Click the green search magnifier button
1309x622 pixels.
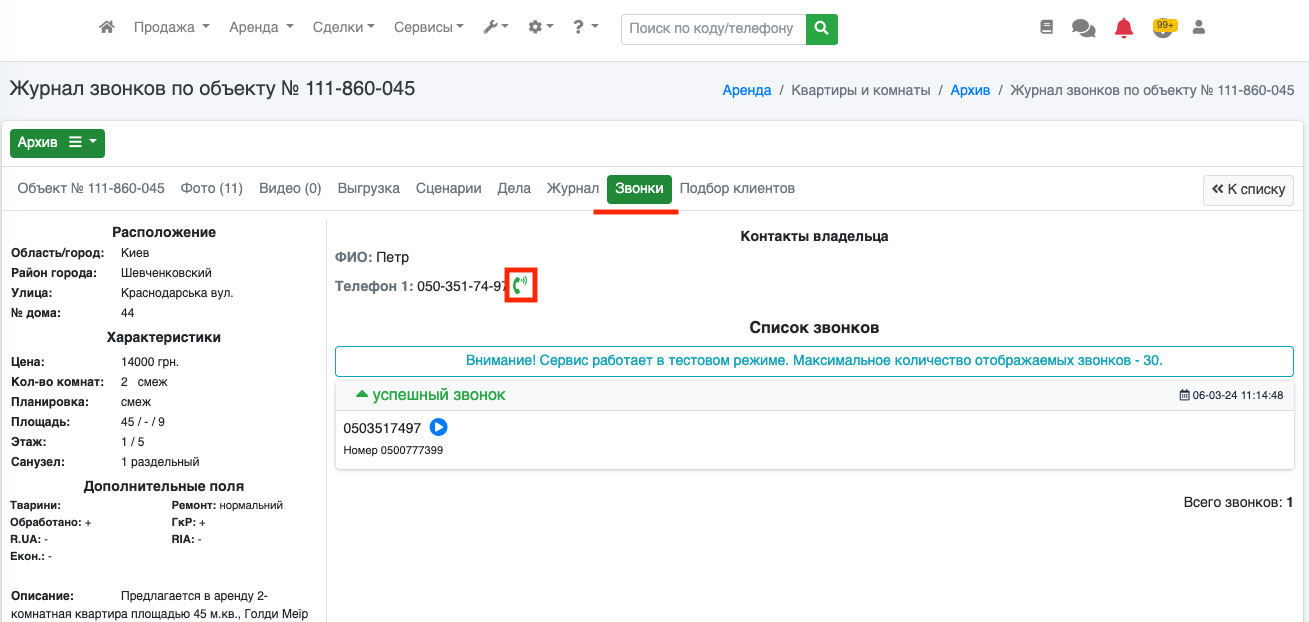point(822,29)
